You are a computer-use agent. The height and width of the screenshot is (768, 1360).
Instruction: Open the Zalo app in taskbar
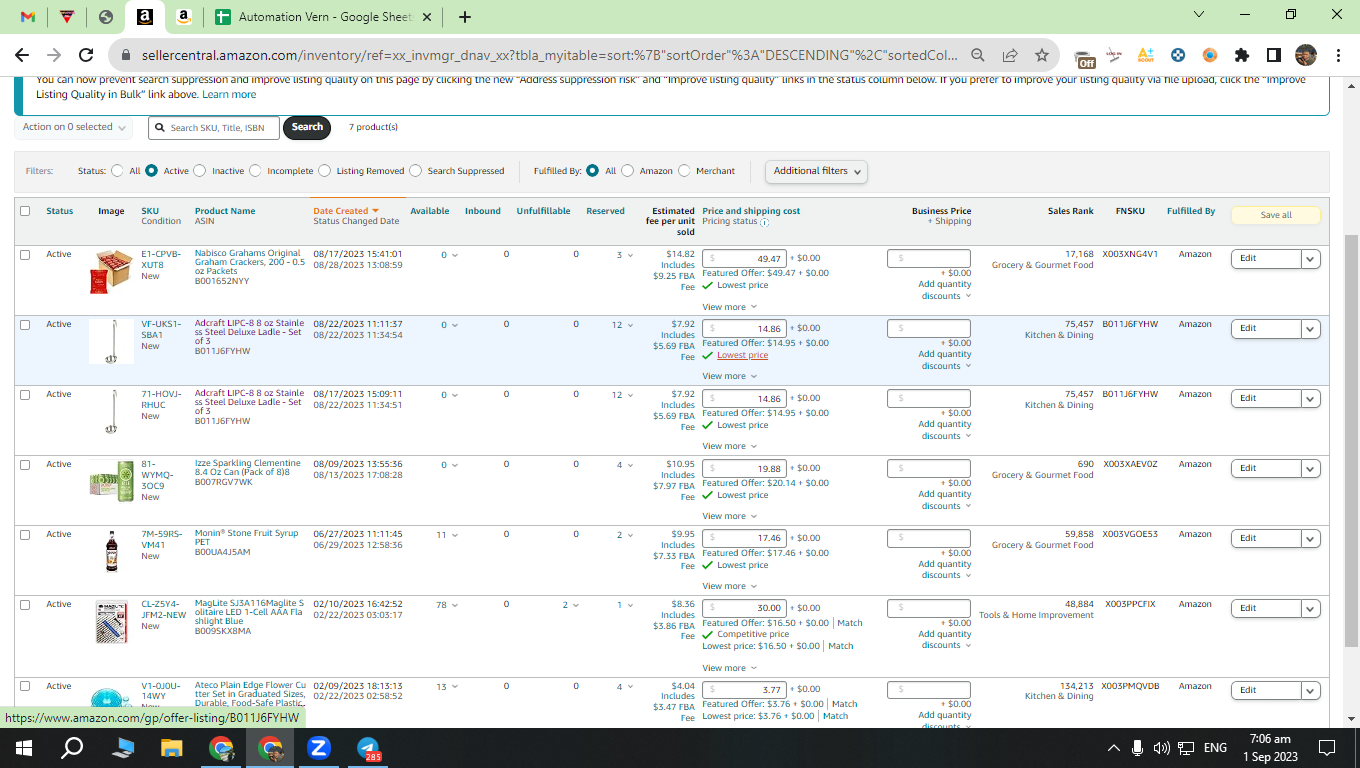[x=319, y=747]
